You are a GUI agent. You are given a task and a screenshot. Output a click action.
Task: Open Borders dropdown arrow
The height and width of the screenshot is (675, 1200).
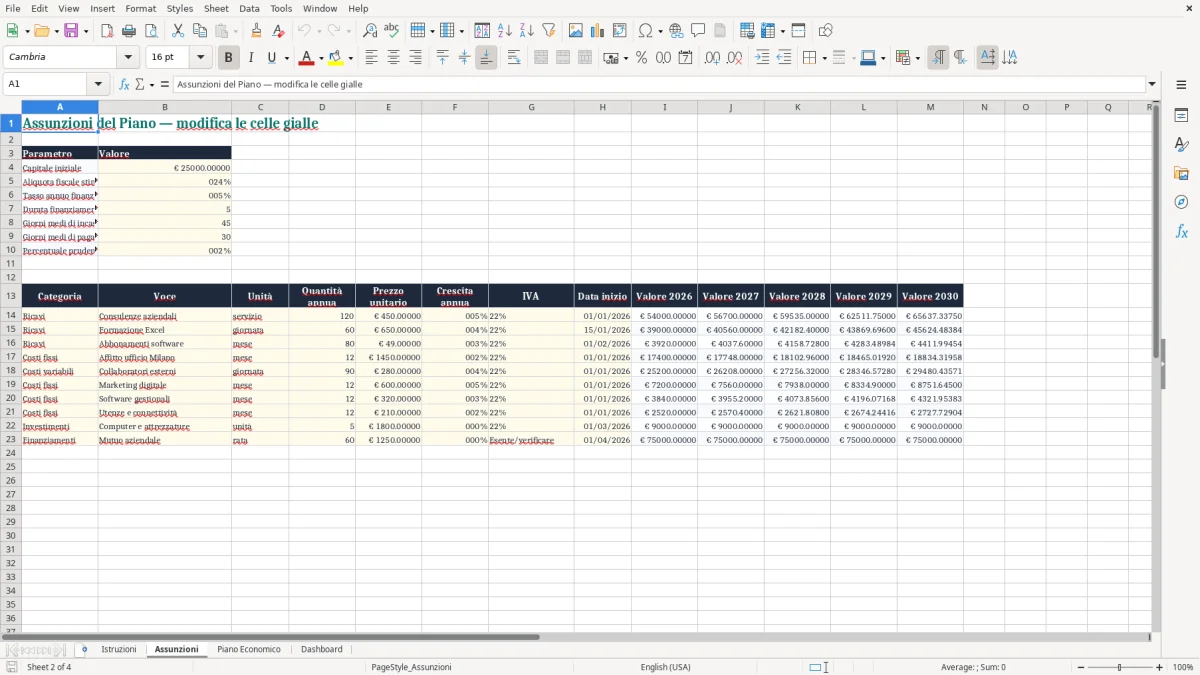point(823,58)
